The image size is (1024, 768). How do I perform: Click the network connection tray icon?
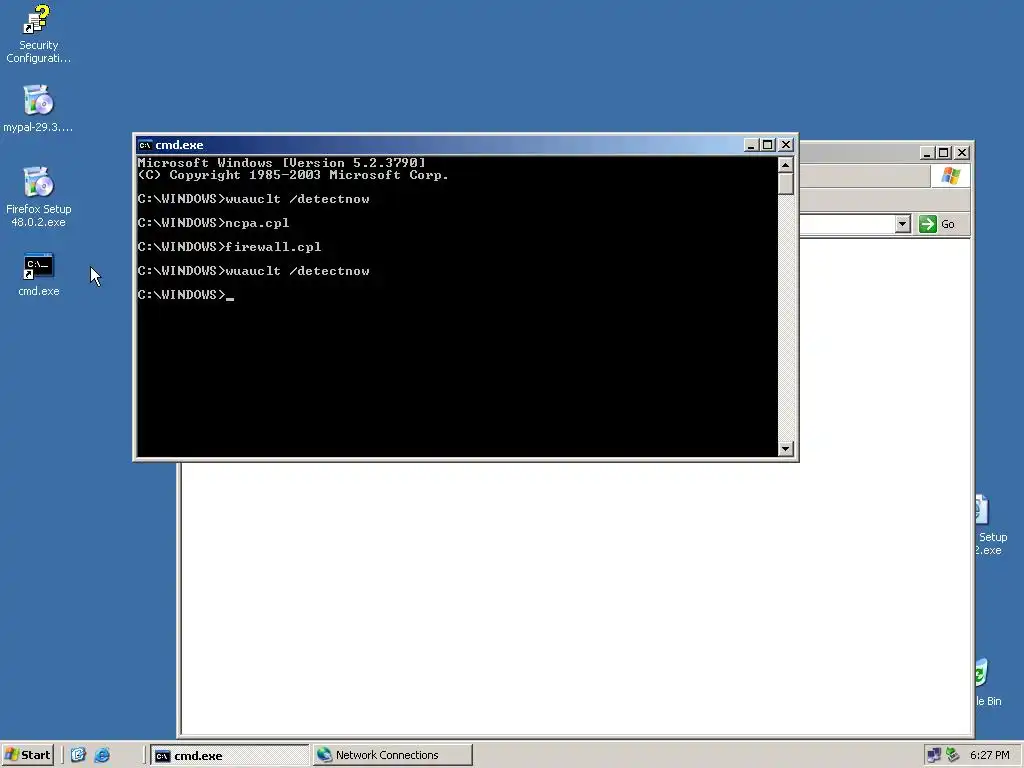934,755
